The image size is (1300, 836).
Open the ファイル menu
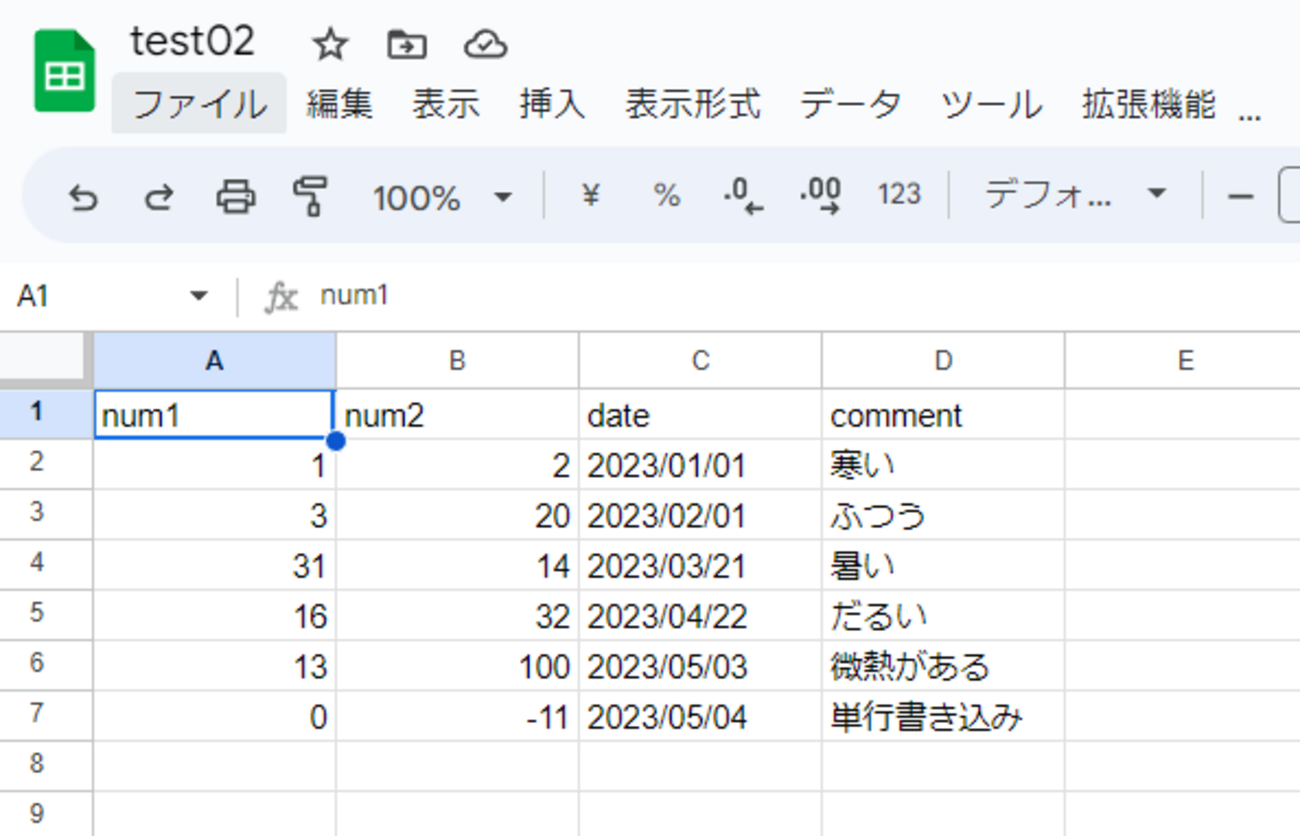pyautogui.click(x=199, y=104)
